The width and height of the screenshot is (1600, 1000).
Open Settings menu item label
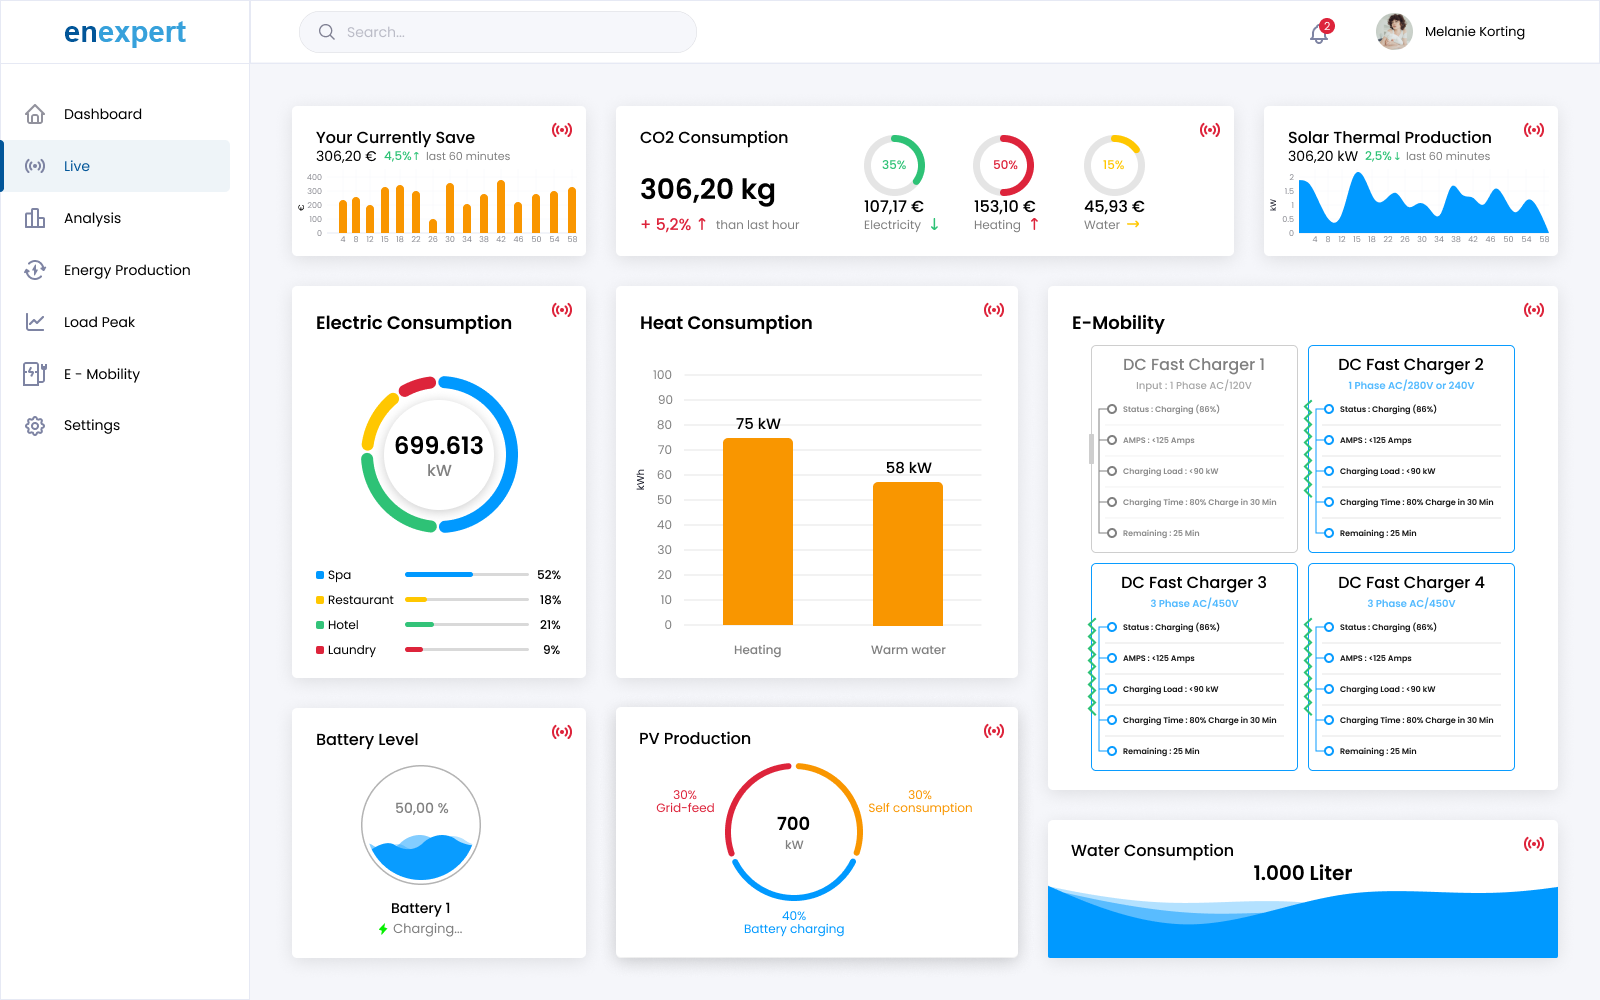tap(92, 425)
